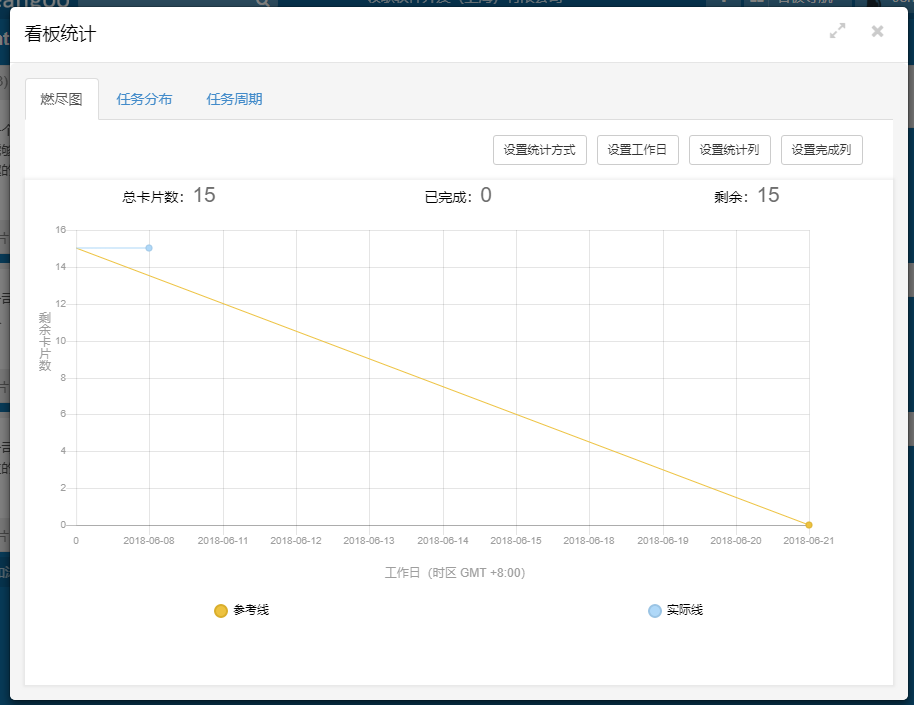Open the 设置工作日 settings
914x705 pixels.
tap(638, 150)
